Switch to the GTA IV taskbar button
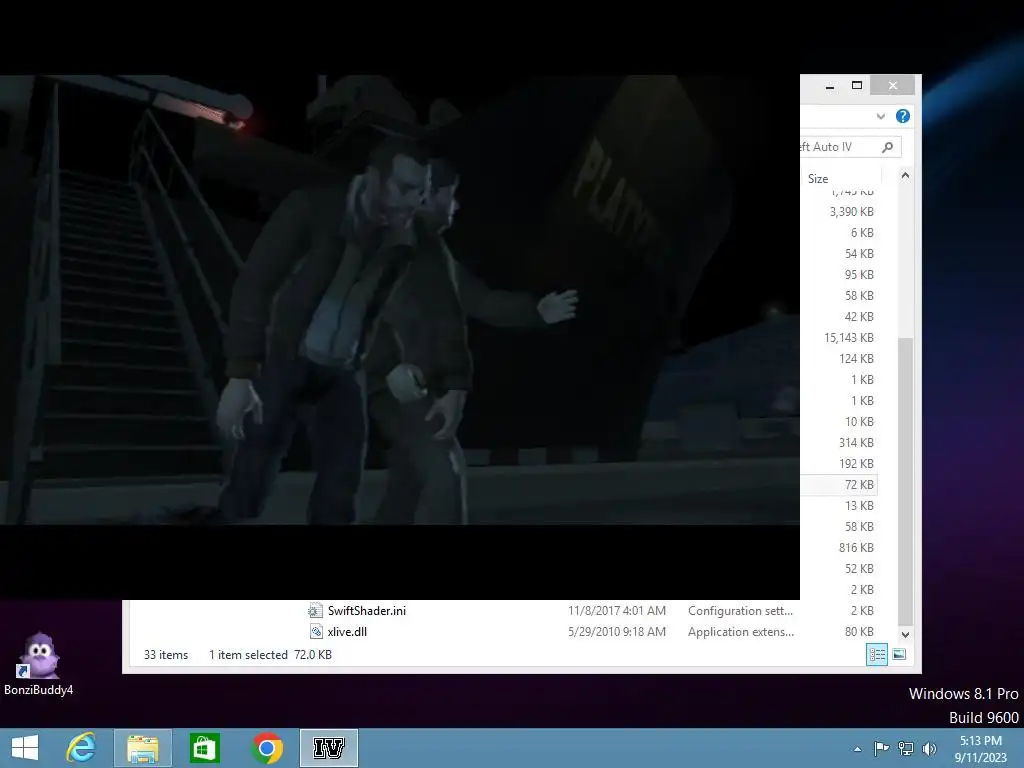 click(x=328, y=748)
